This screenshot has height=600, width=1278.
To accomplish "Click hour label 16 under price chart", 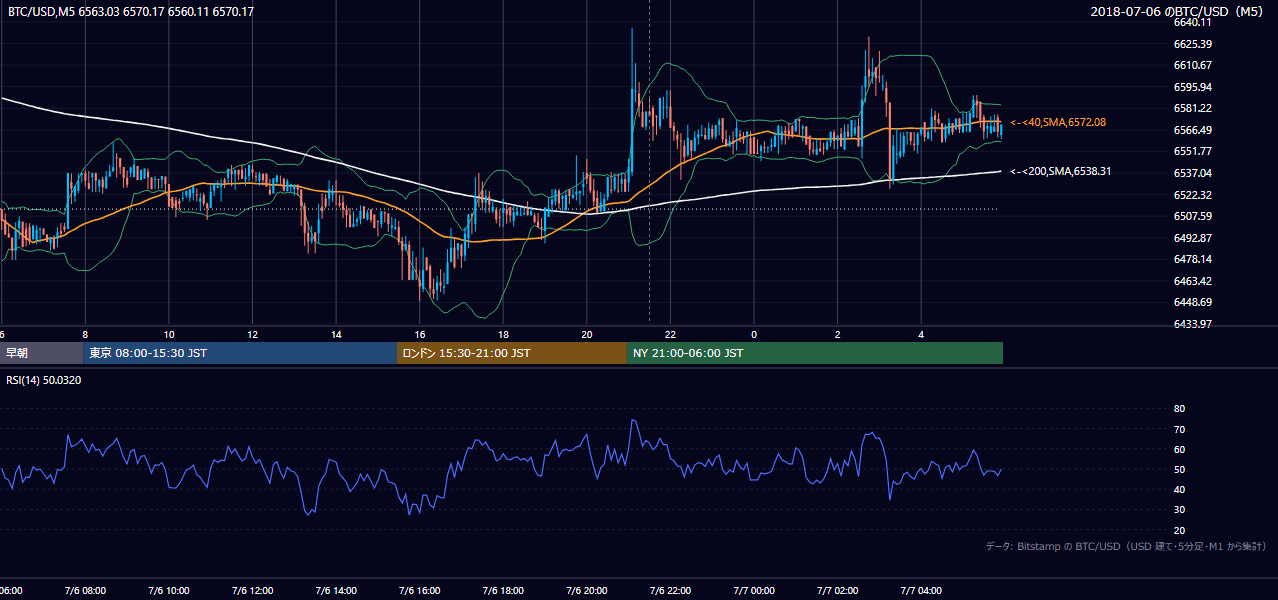I will click(420, 334).
